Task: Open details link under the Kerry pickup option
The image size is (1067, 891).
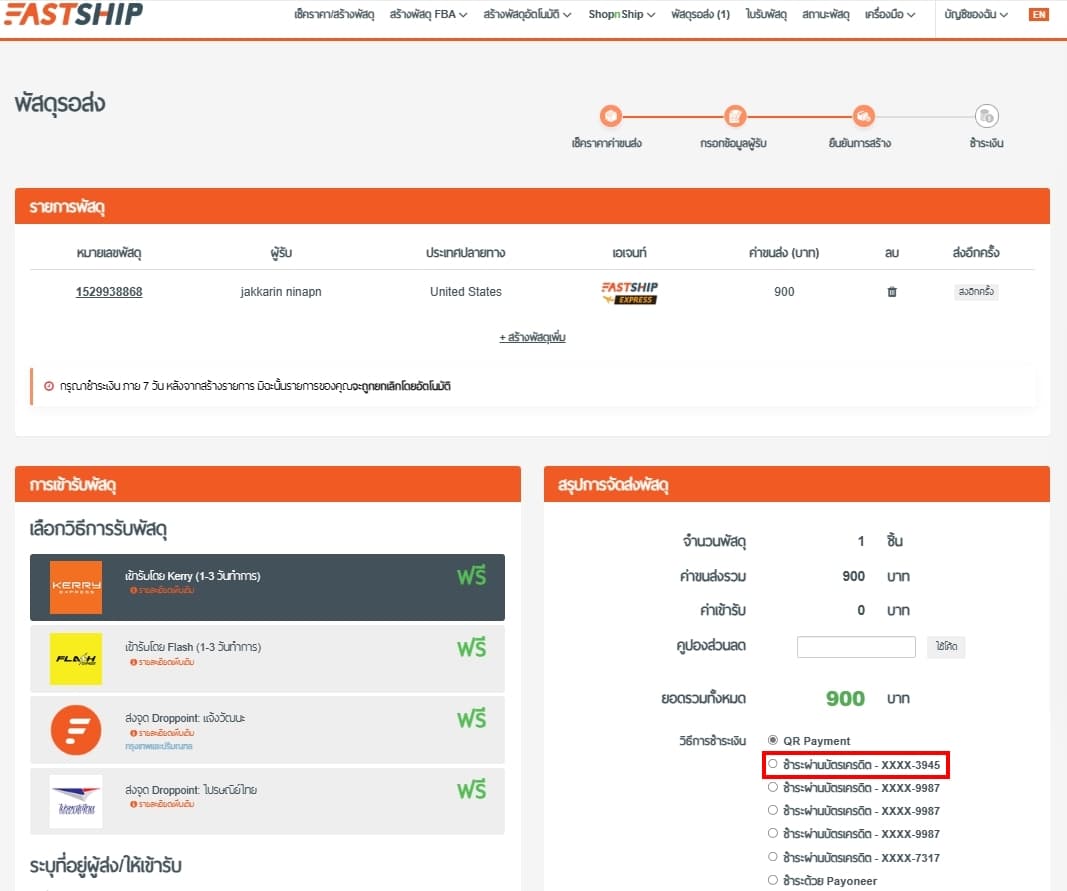Action: tap(162, 590)
